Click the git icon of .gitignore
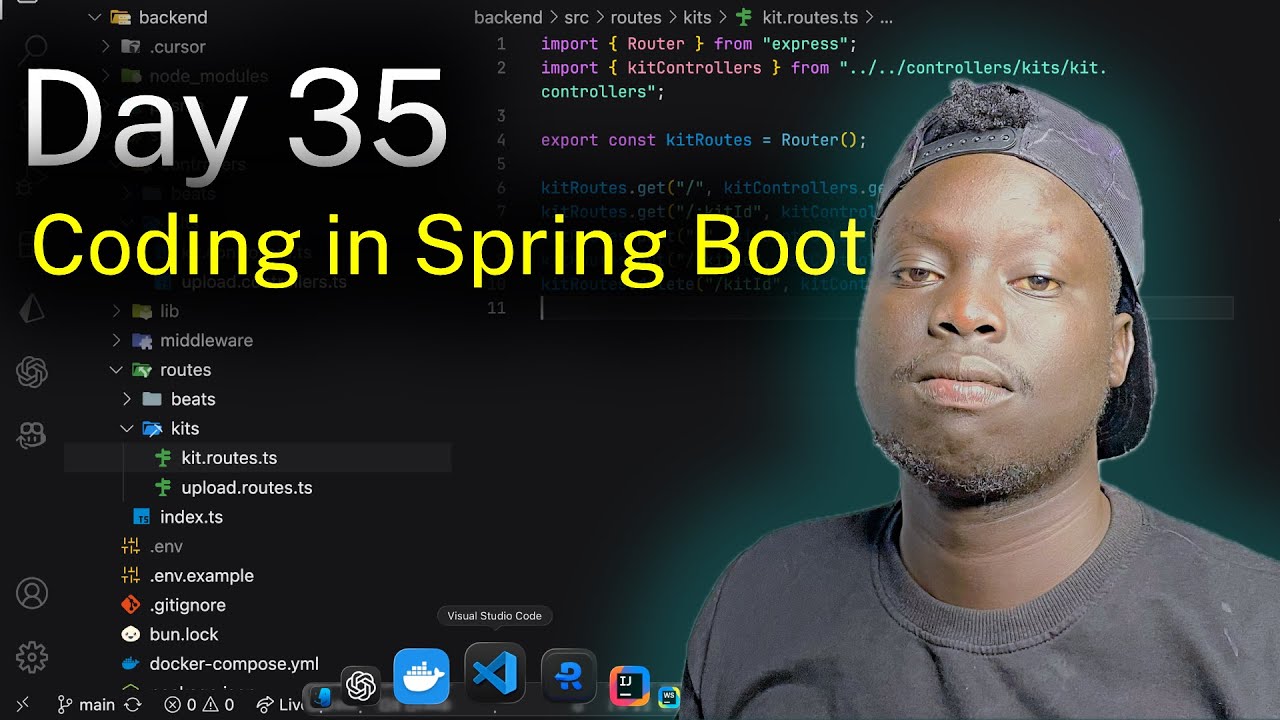Viewport: 1280px width, 720px height. click(x=130, y=605)
